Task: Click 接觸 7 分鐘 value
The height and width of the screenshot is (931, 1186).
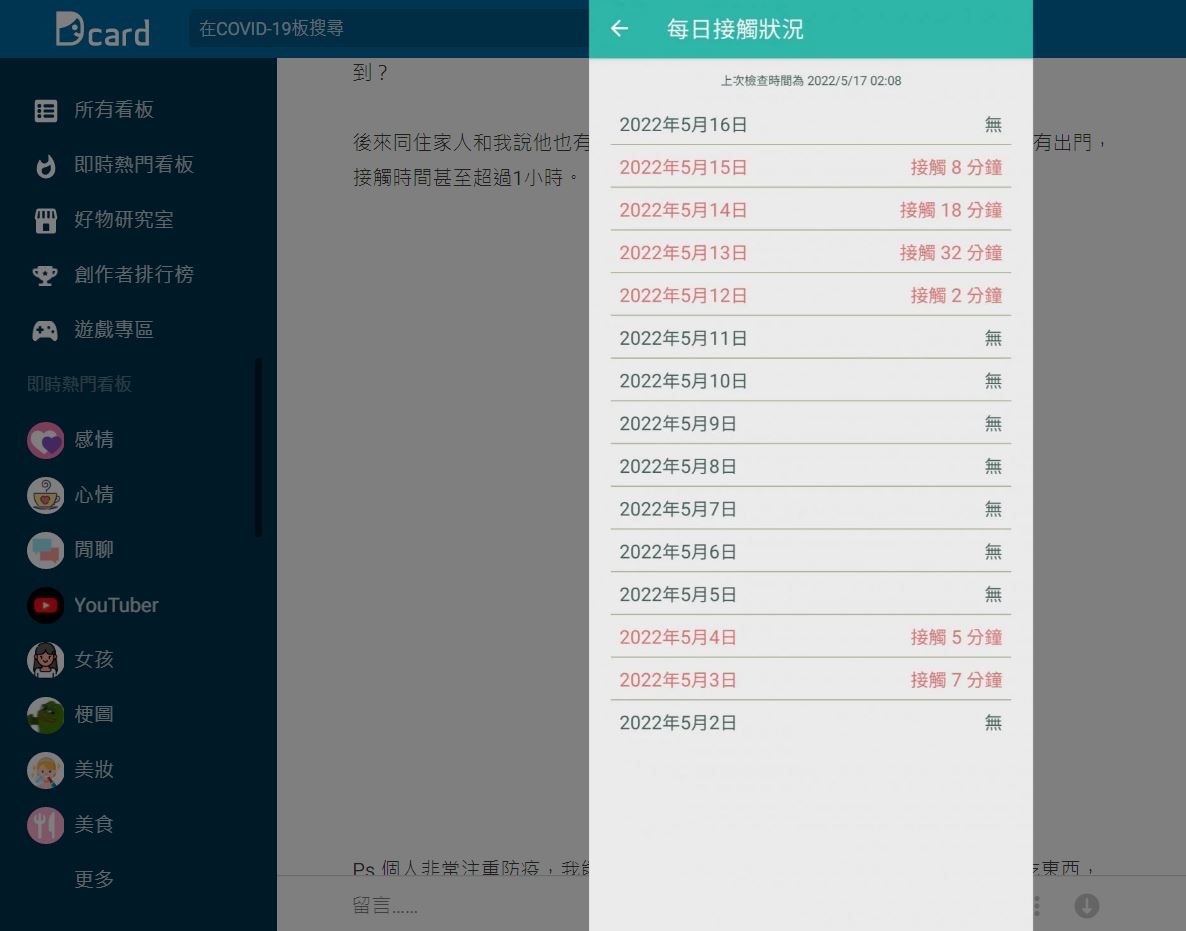Action: [x=956, y=680]
